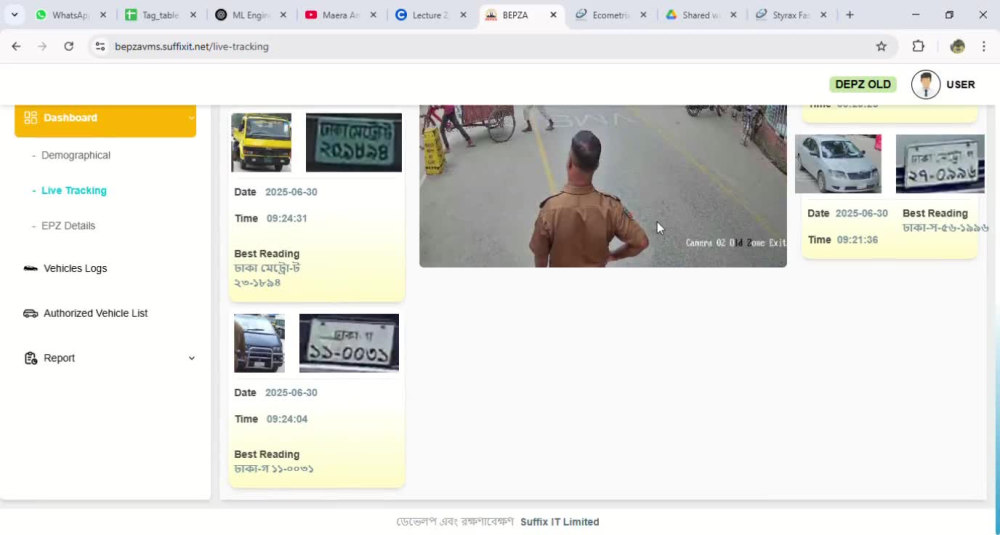Open Authorized Vehicle List page

tap(96, 313)
